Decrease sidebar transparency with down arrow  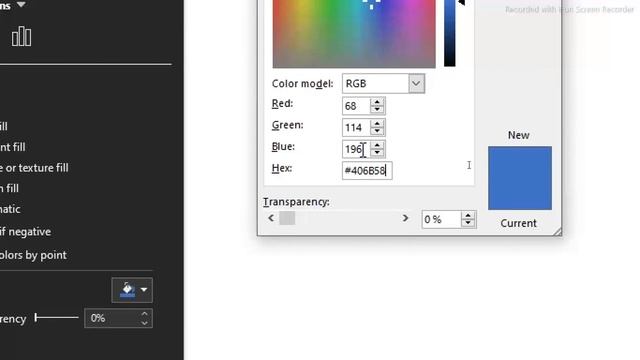(x=144, y=323)
